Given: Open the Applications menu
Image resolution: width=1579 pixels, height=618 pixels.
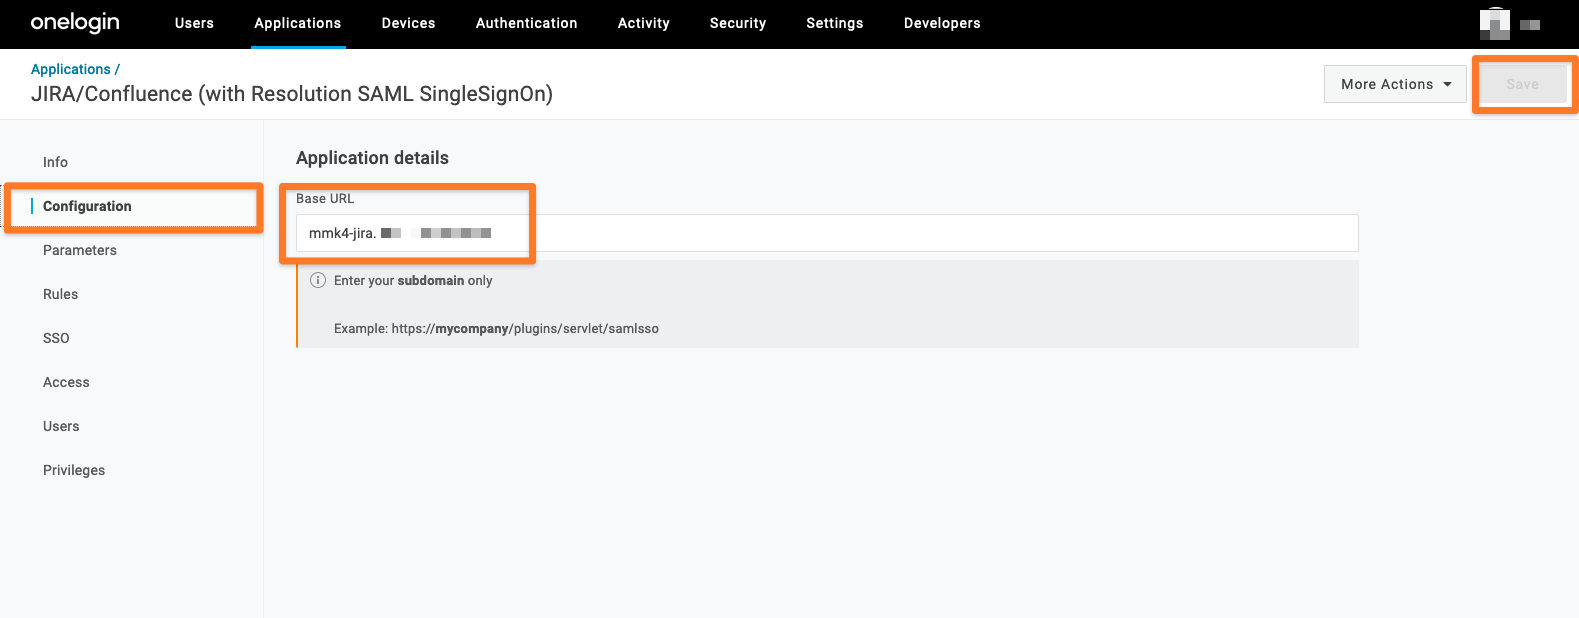Looking at the screenshot, I should tap(298, 23).
